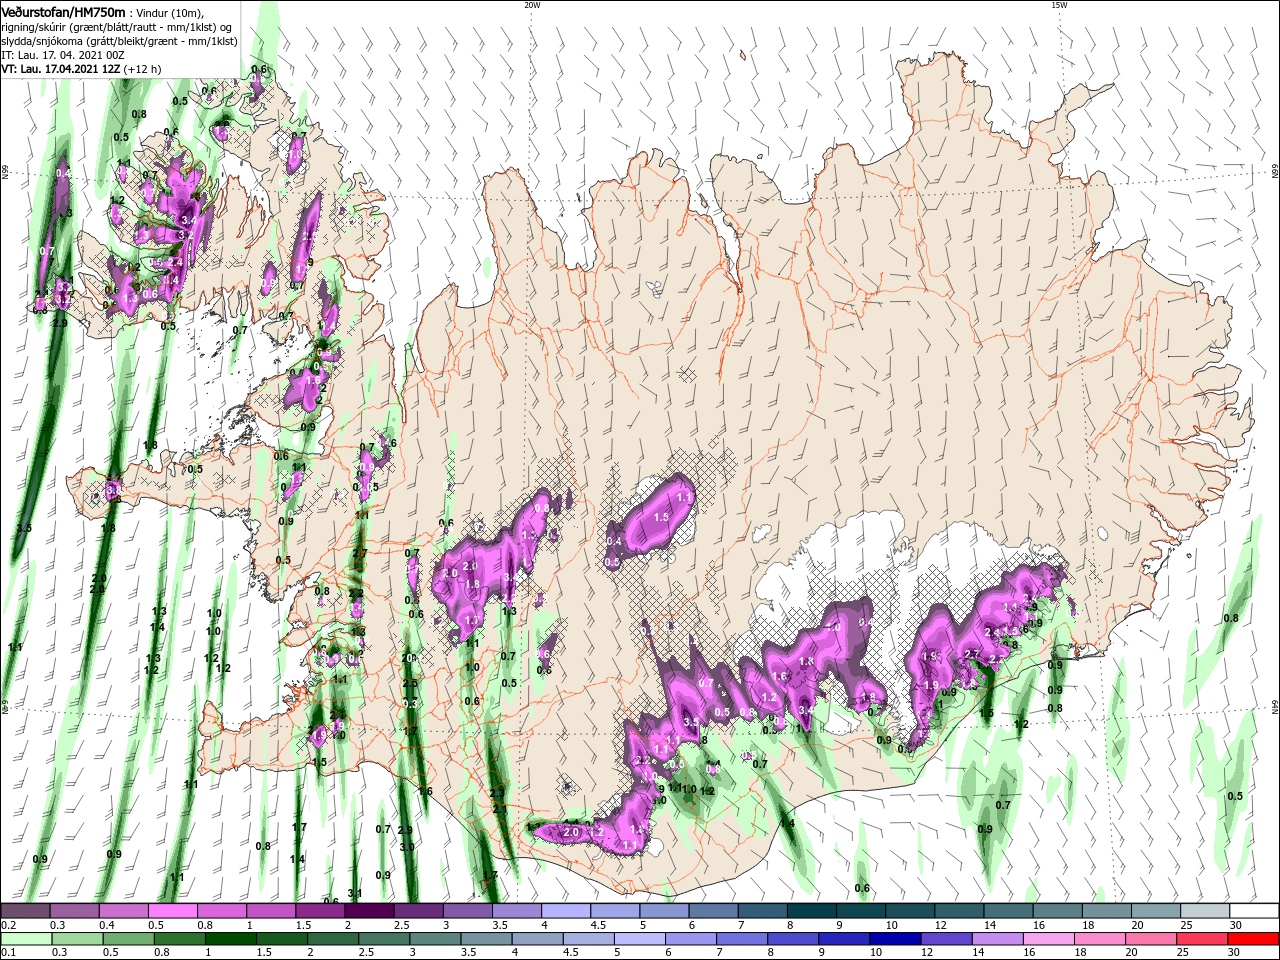The image size is (1280, 960).
Task: Click the snow-scale swatch labeled 12
Action: click(959, 912)
